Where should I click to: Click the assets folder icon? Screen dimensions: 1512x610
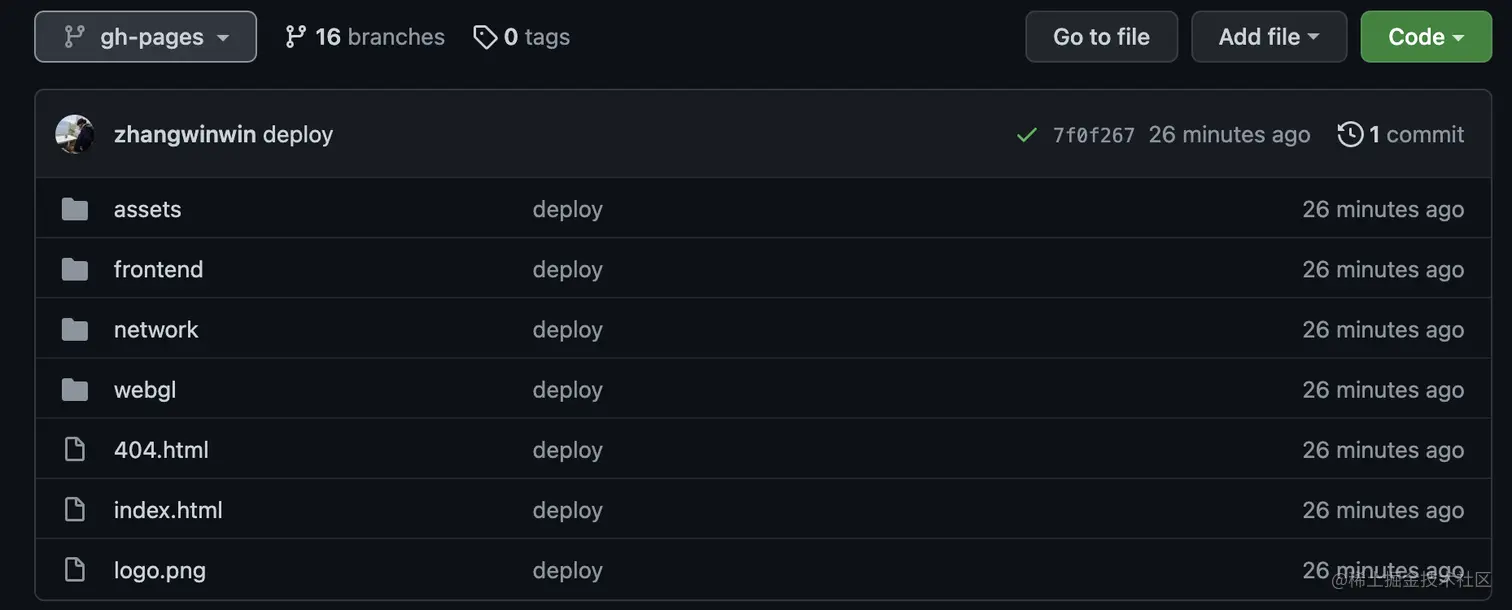tap(75, 209)
